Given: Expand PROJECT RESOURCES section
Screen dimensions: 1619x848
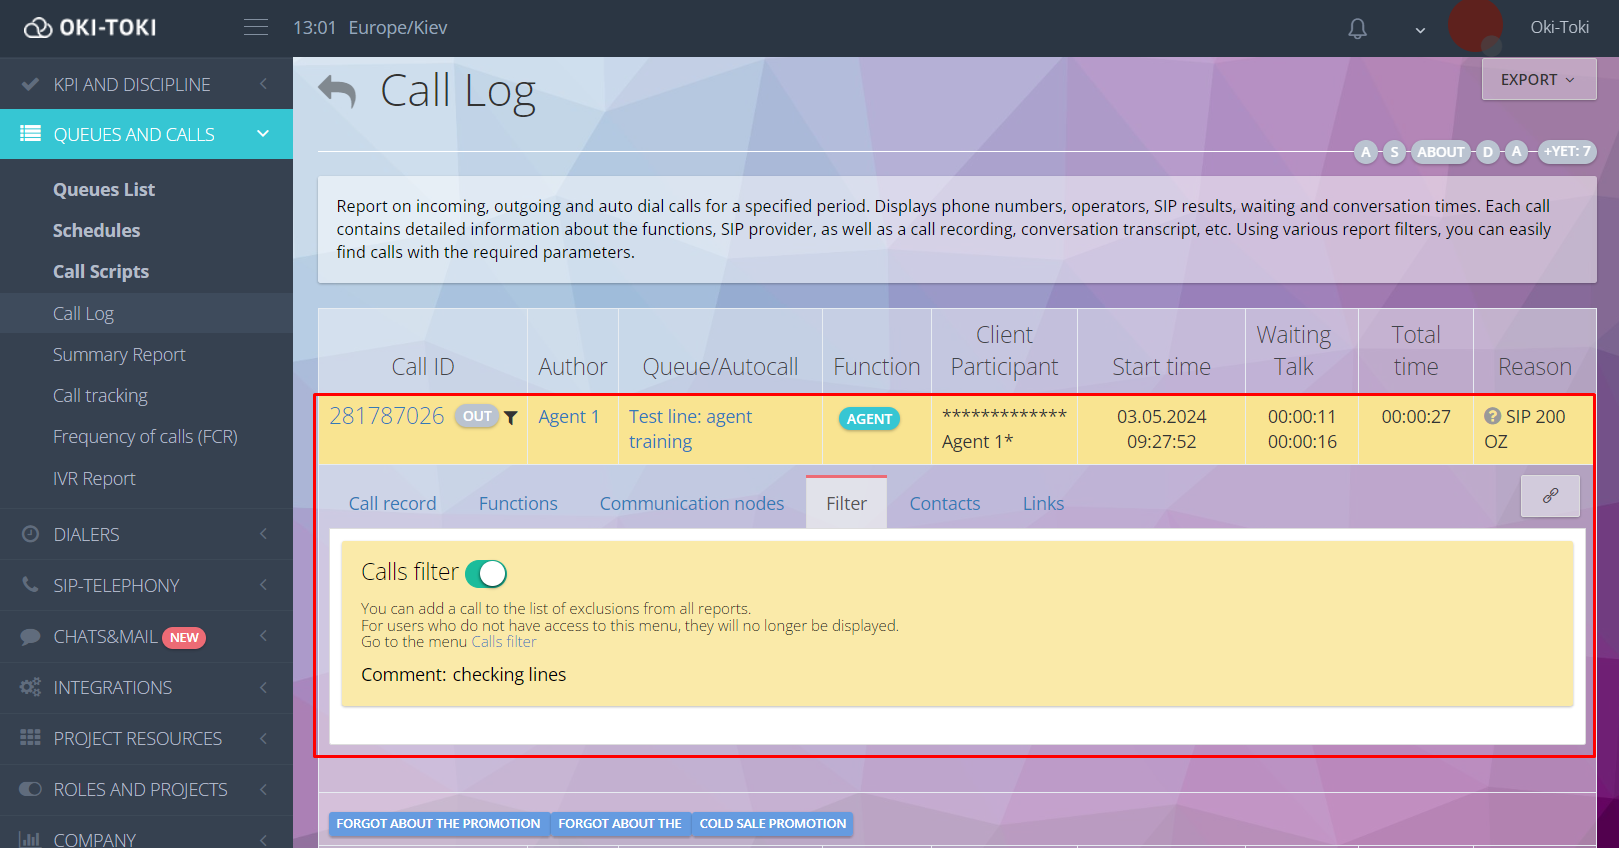Looking at the screenshot, I should tap(146, 738).
